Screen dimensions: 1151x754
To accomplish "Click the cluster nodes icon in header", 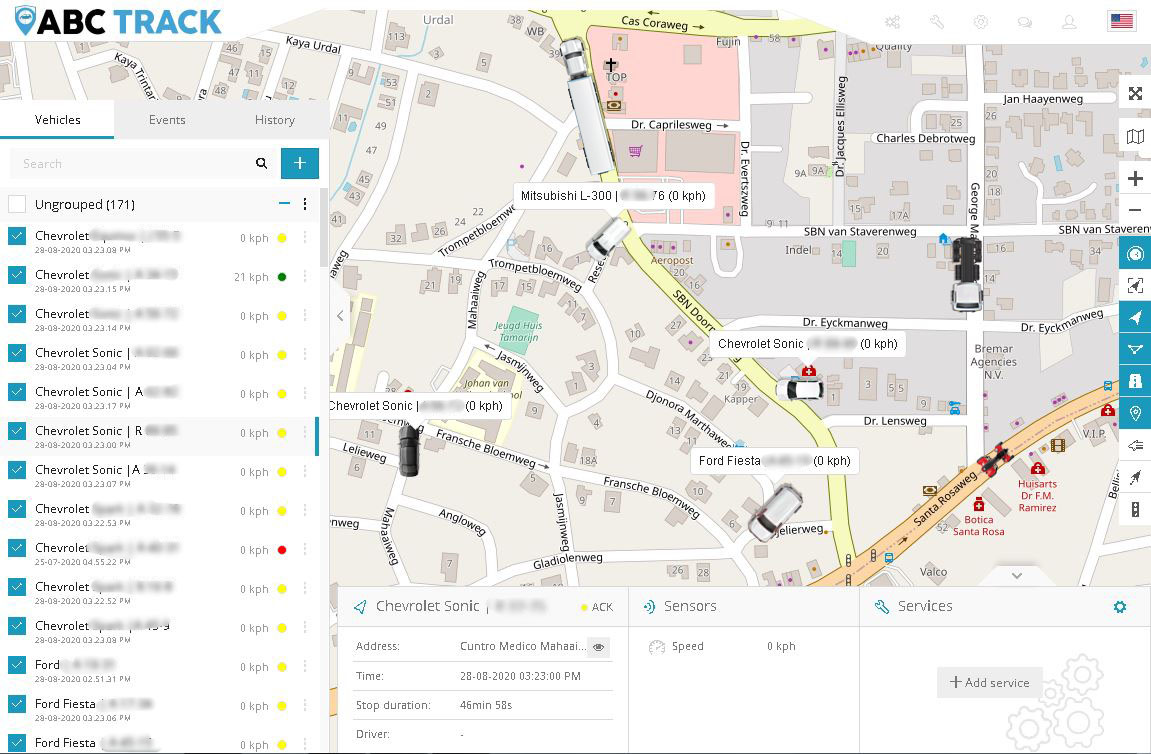I will point(893,22).
